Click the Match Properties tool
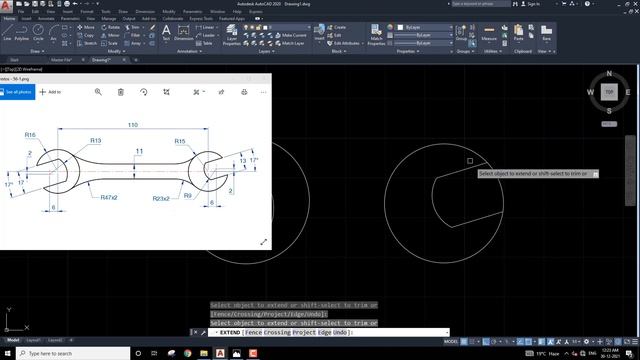The height and width of the screenshot is (360, 640). click(376, 35)
